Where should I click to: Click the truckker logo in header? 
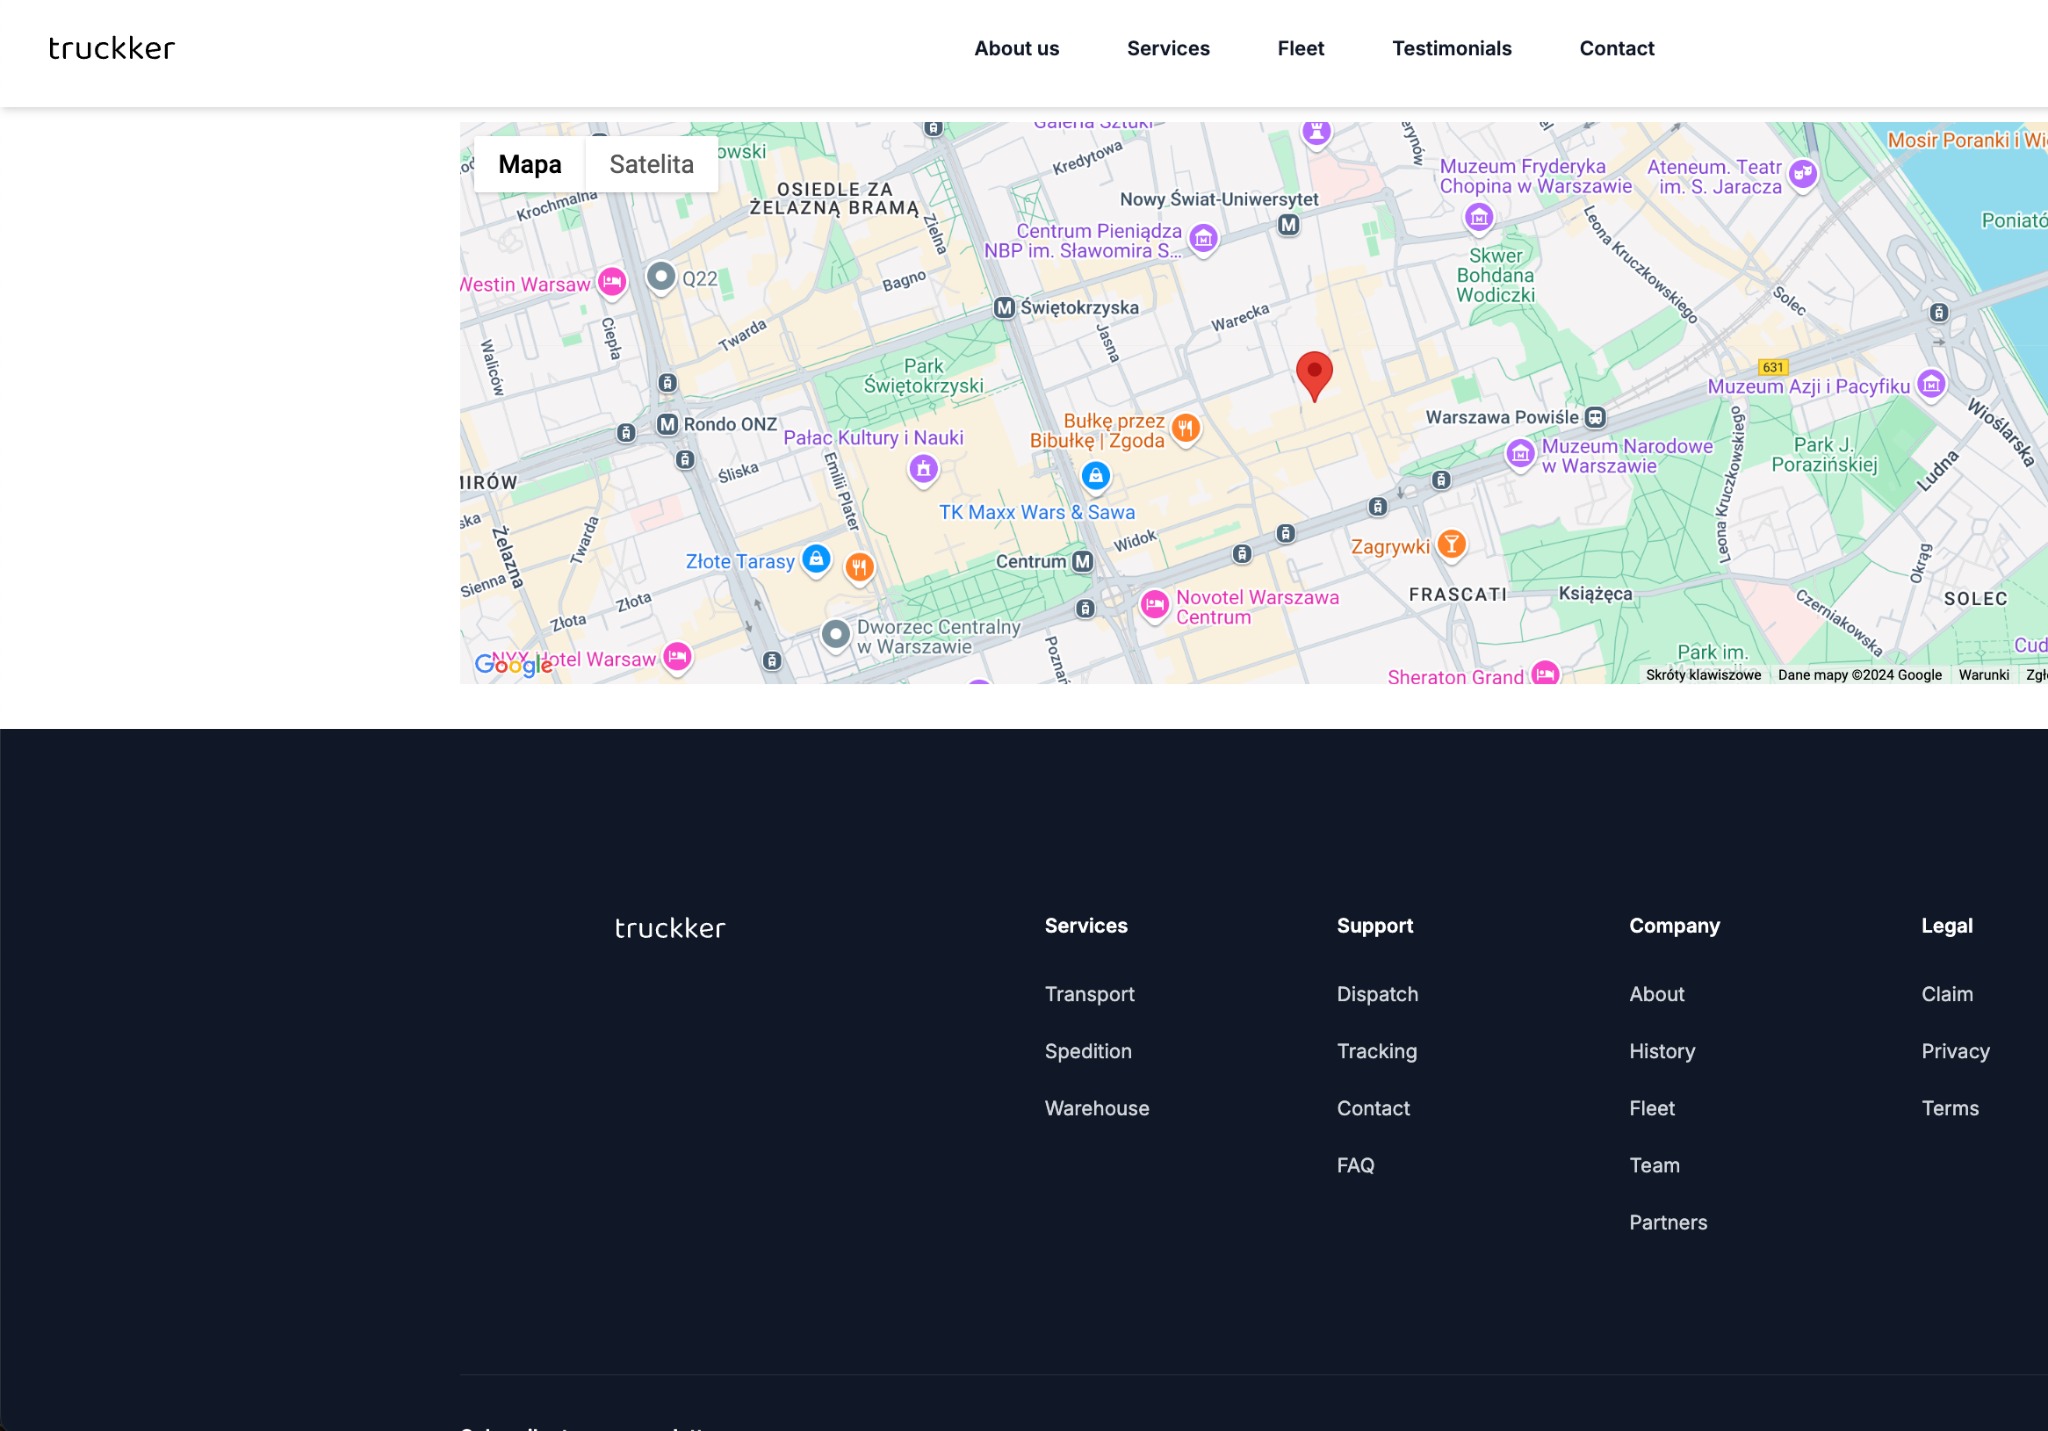[112, 48]
